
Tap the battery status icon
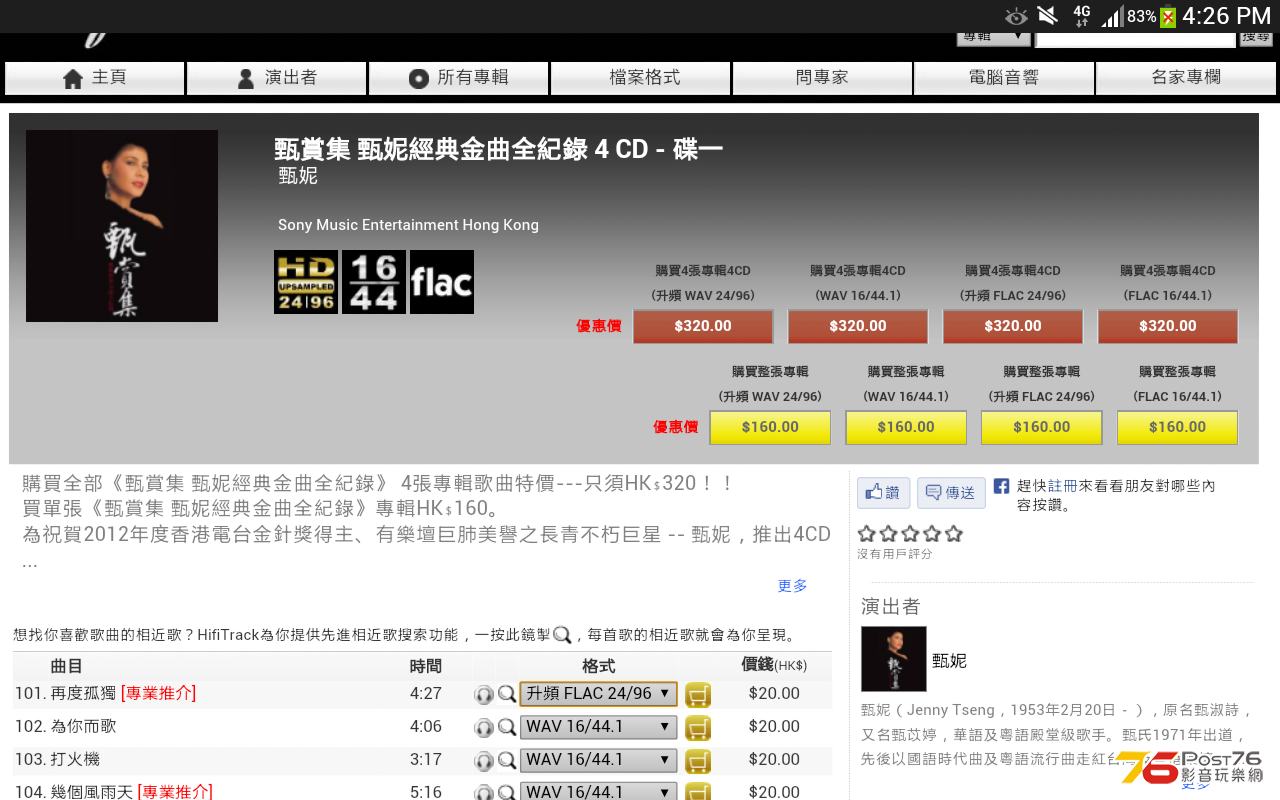click(x=1167, y=17)
